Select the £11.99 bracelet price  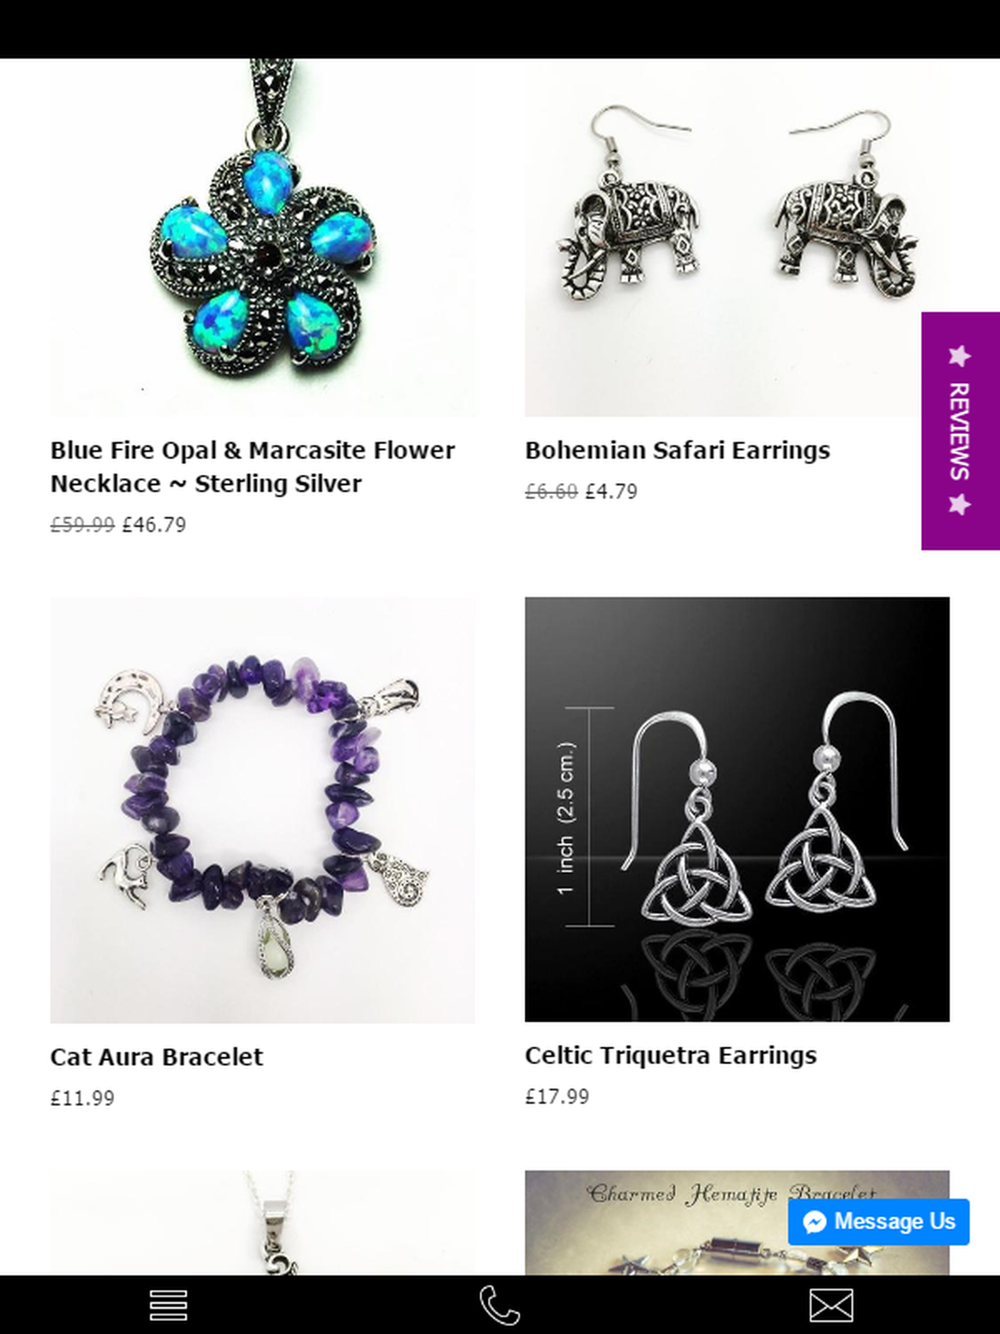pyautogui.click(x=83, y=1098)
